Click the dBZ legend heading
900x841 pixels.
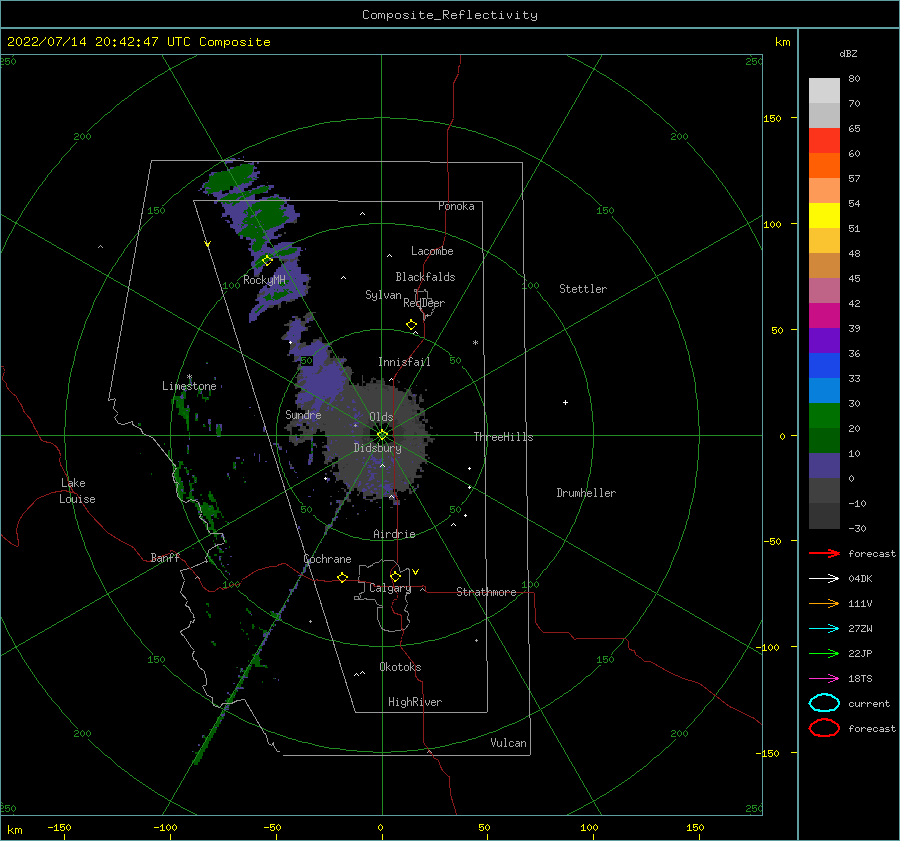pyautogui.click(x=848, y=53)
